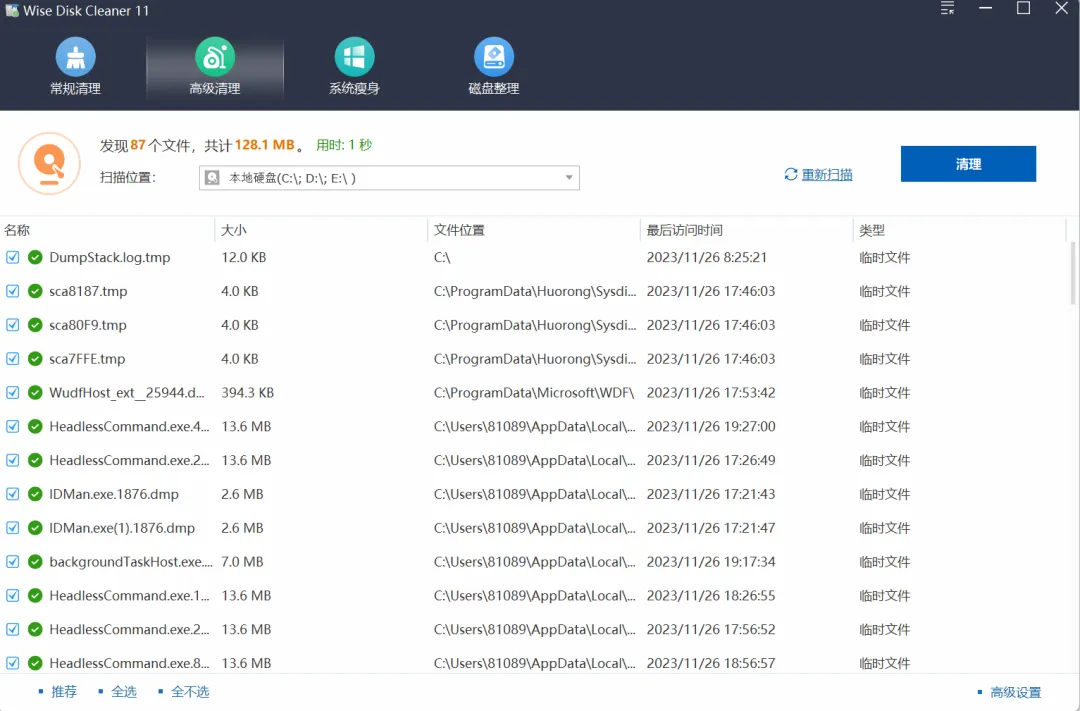The width and height of the screenshot is (1080, 711).
Task: Click the large orange disk scan icon
Action: 50,163
